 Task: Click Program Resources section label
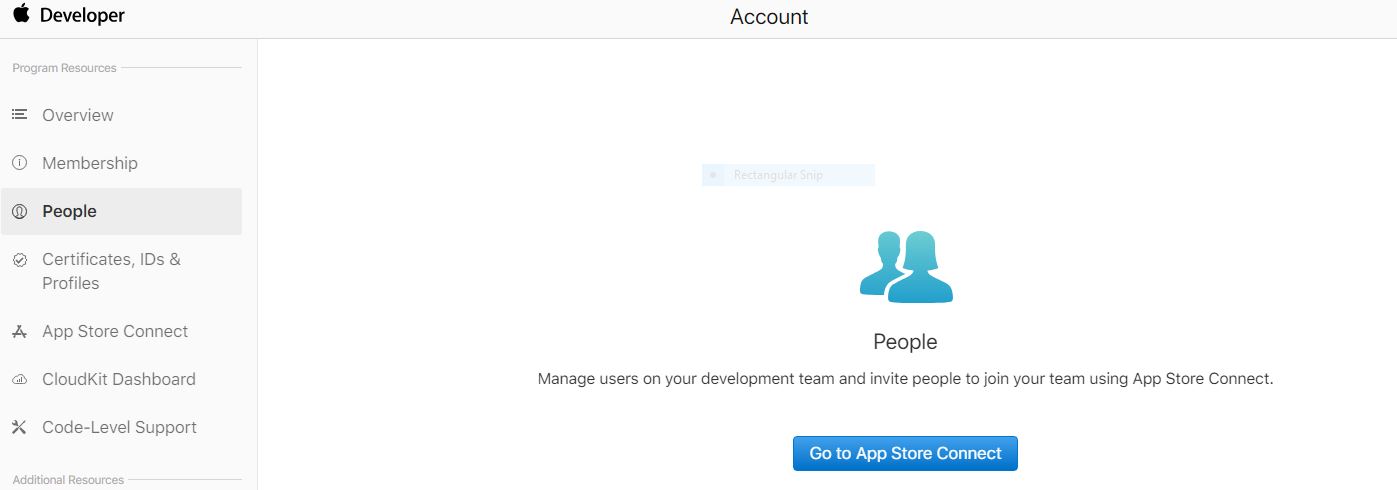[64, 68]
